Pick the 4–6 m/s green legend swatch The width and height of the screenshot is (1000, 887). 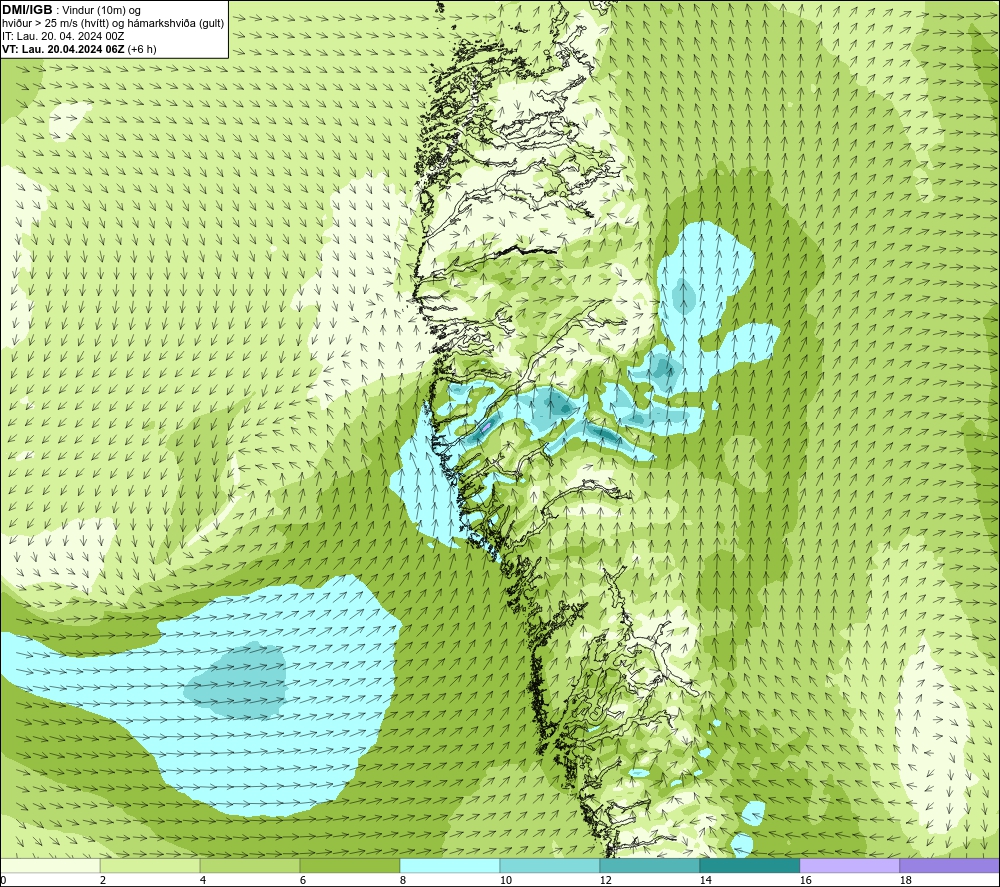tap(250, 865)
